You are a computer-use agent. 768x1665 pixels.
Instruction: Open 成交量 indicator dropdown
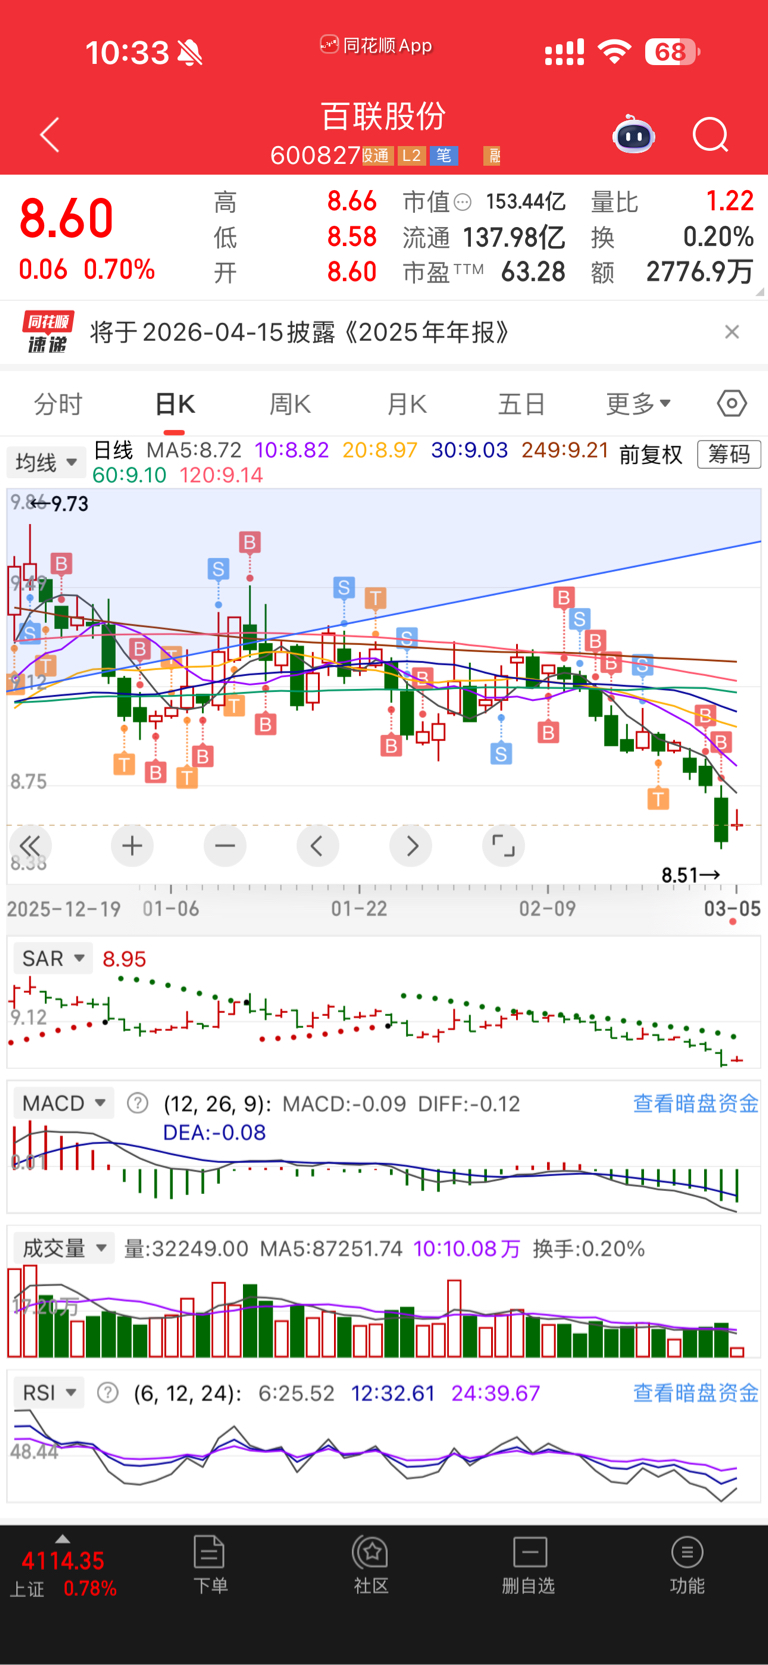click(x=65, y=1248)
